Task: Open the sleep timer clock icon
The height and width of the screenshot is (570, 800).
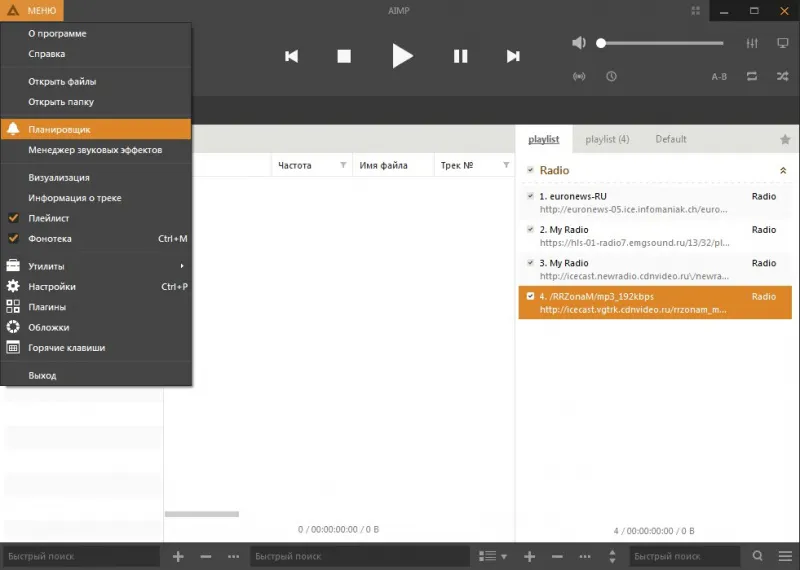Action: pyautogui.click(x=611, y=76)
